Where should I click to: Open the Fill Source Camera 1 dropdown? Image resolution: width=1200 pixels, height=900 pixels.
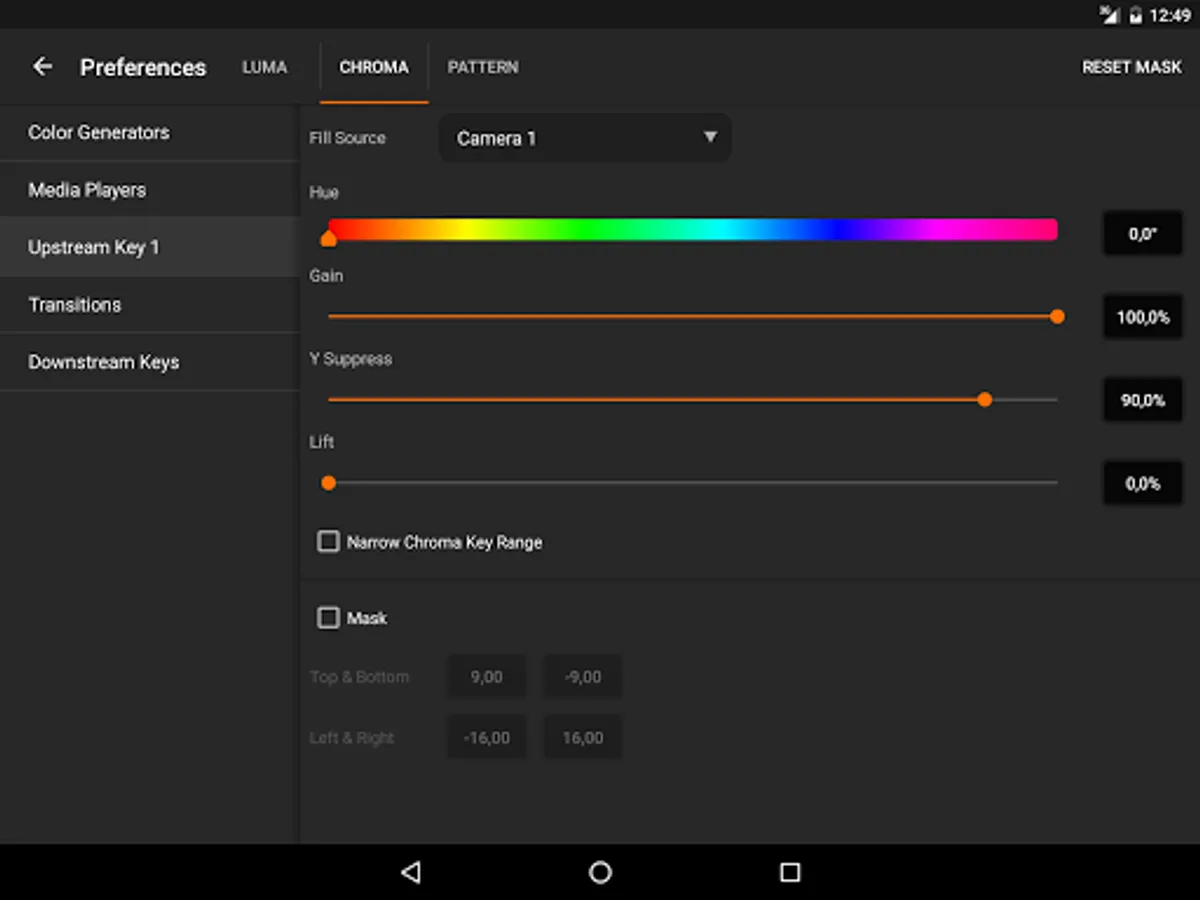585,138
